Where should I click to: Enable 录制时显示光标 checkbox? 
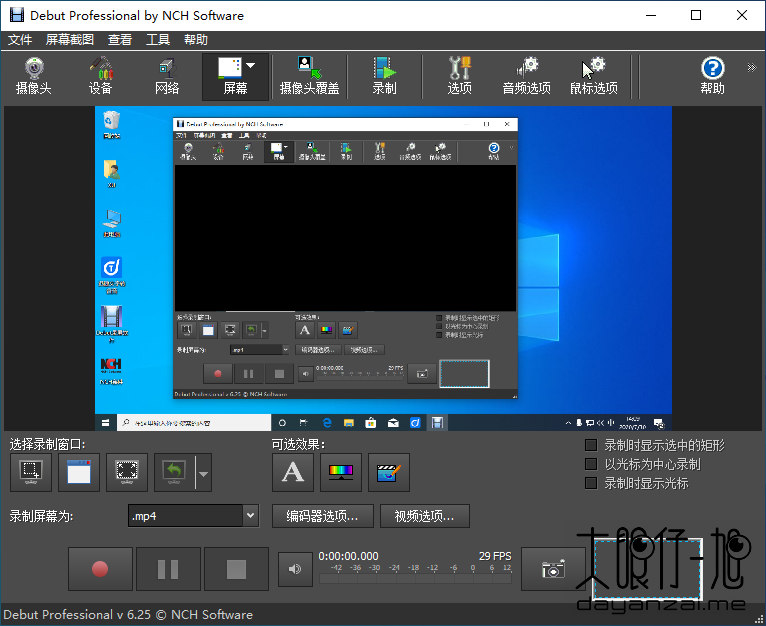tap(591, 483)
